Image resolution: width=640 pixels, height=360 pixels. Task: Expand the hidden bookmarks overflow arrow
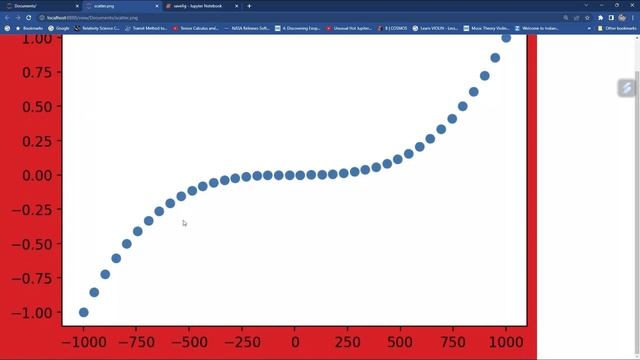coord(589,29)
